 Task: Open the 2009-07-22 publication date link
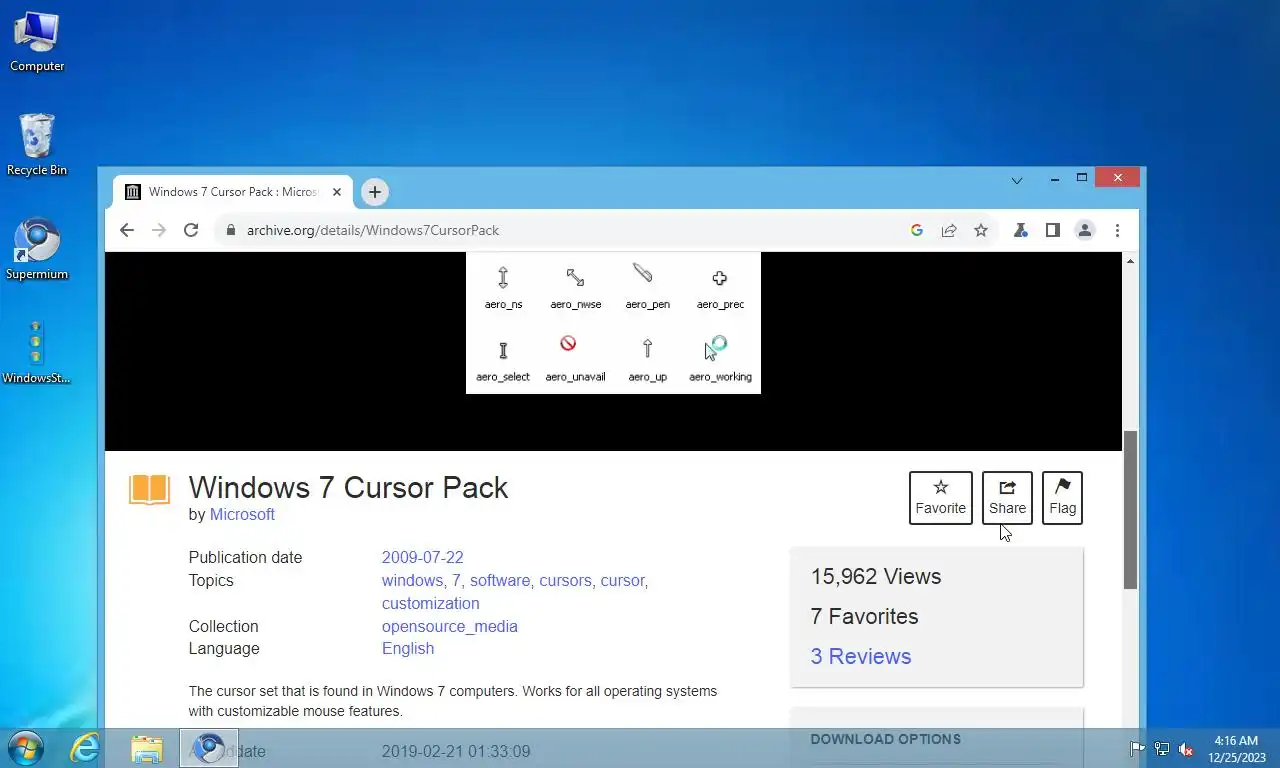coord(422,557)
